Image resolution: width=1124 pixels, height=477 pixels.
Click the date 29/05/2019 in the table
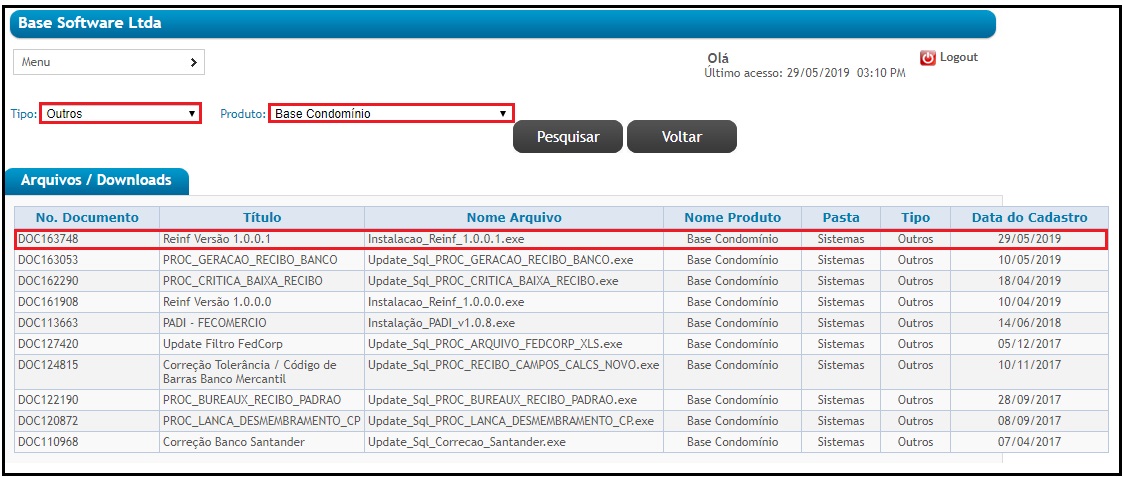(1029, 239)
